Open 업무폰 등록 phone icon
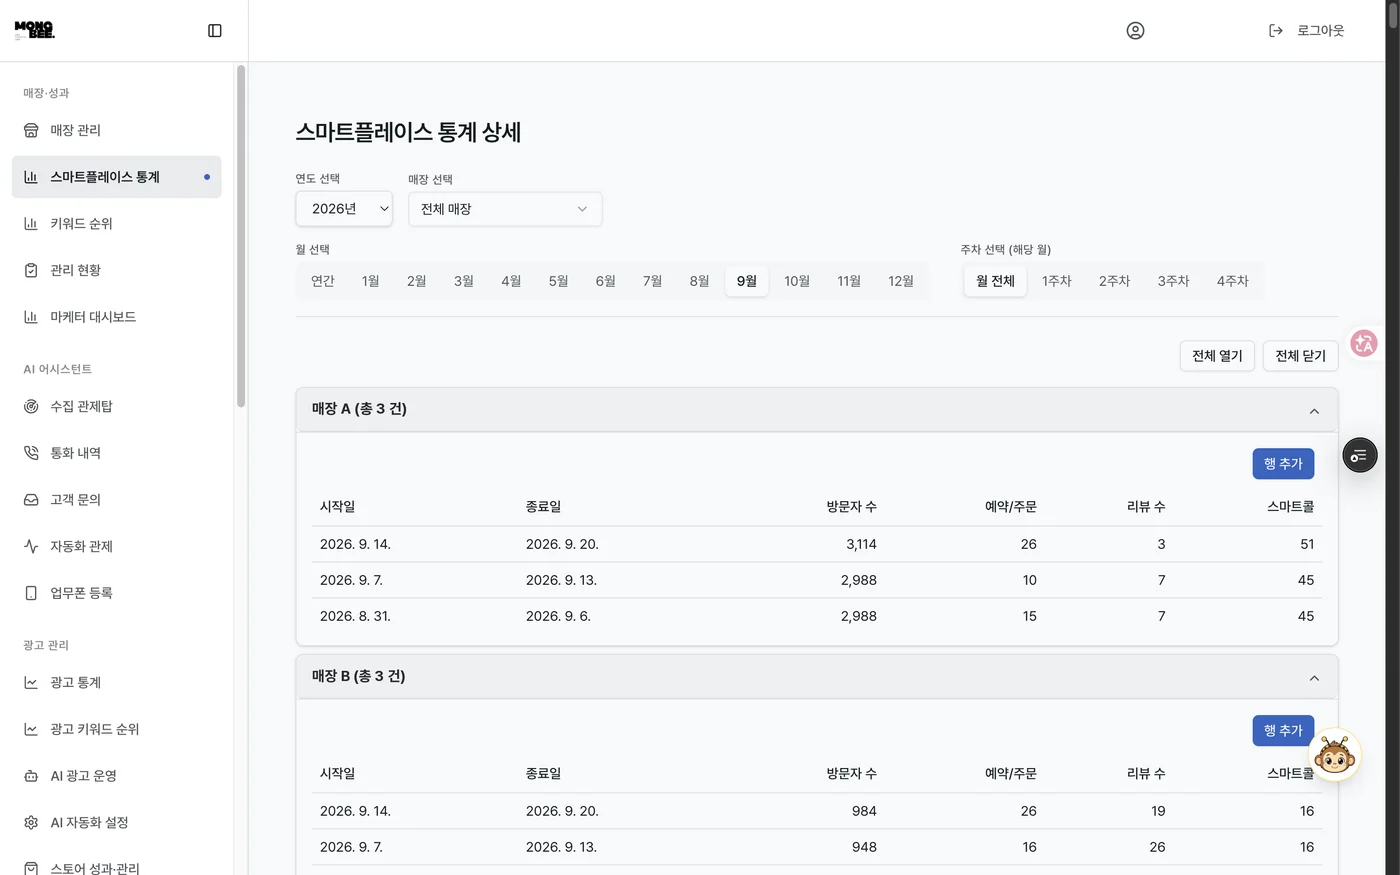 31,593
